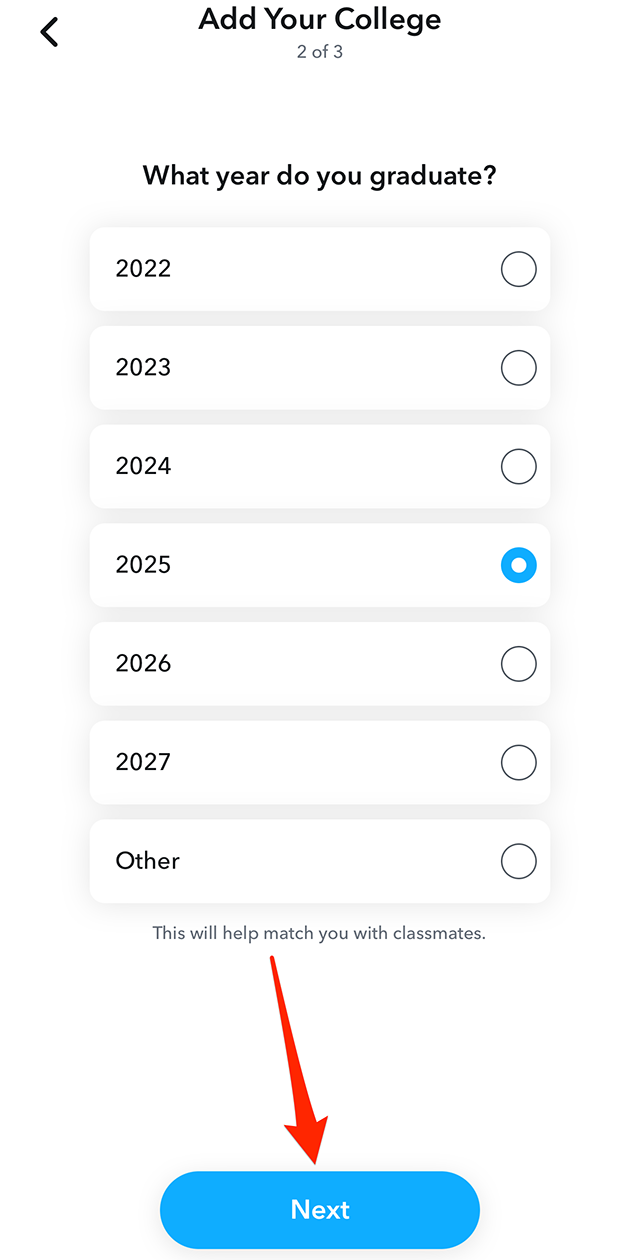Select the 2024 radio button
This screenshot has width=640, height=1260.
[518, 466]
